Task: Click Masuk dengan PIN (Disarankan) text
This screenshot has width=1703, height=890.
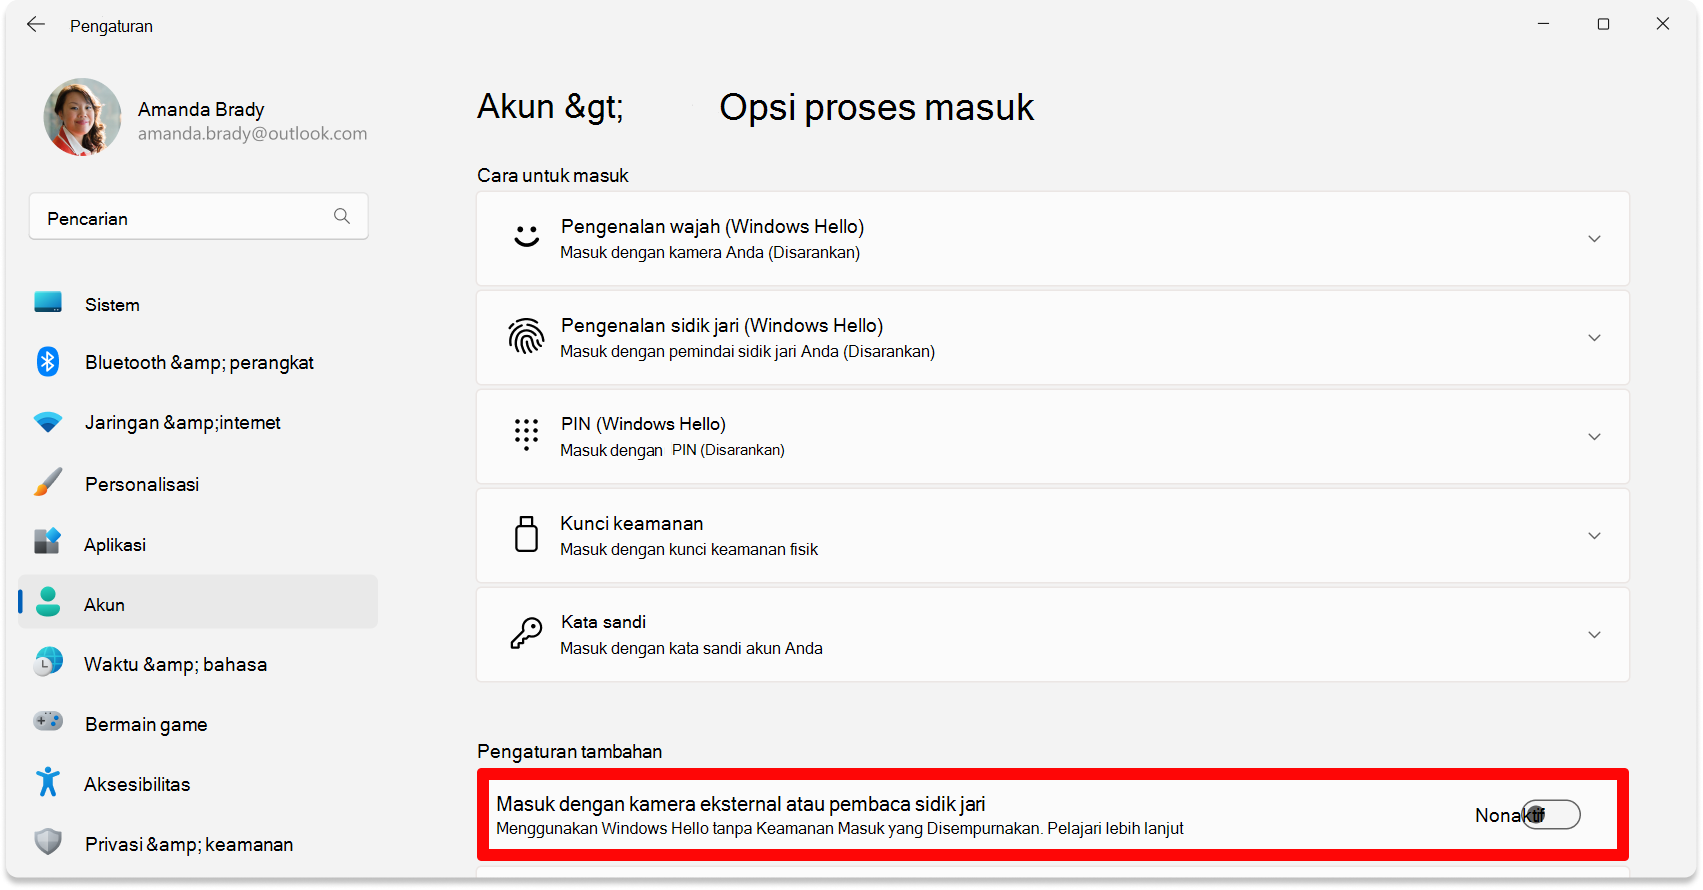Action: tap(672, 450)
